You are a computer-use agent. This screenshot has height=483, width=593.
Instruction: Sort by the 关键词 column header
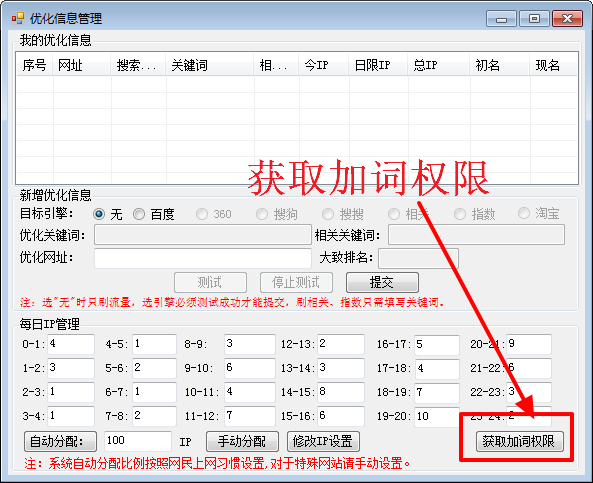(x=209, y=65)
